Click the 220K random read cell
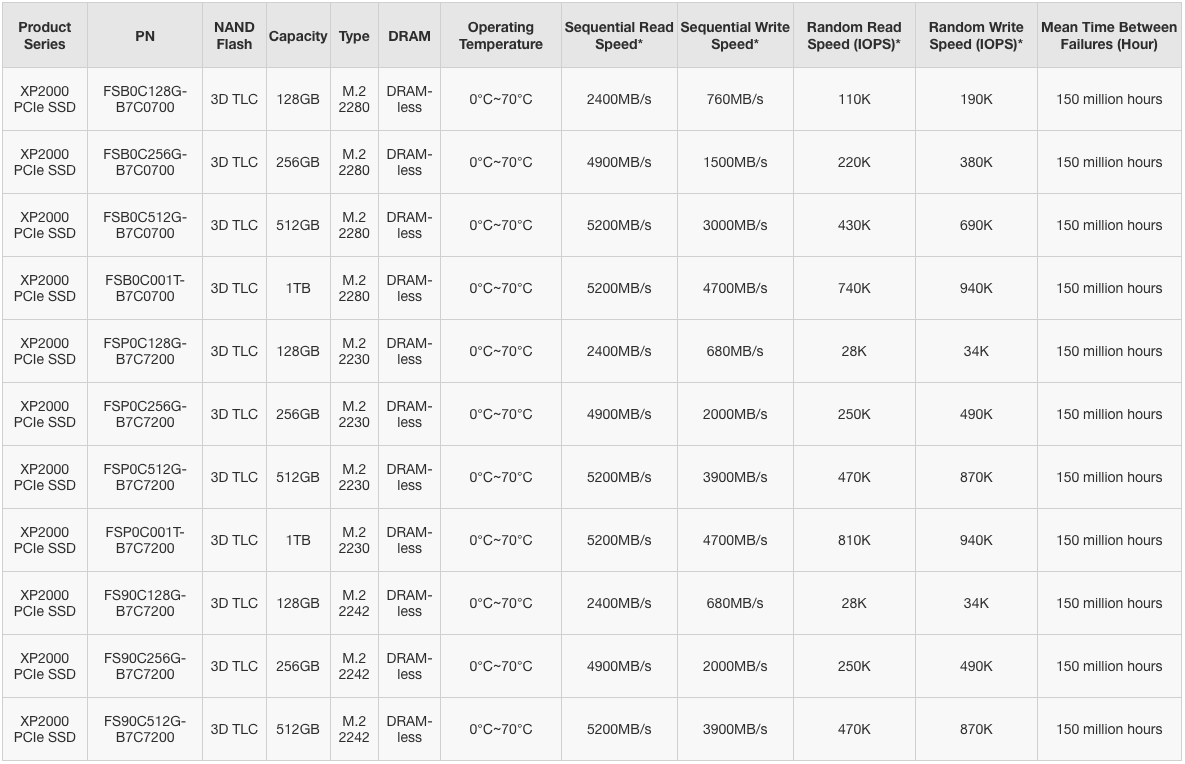This screenshot has height=764, width=1185. (x=854, y=162)
